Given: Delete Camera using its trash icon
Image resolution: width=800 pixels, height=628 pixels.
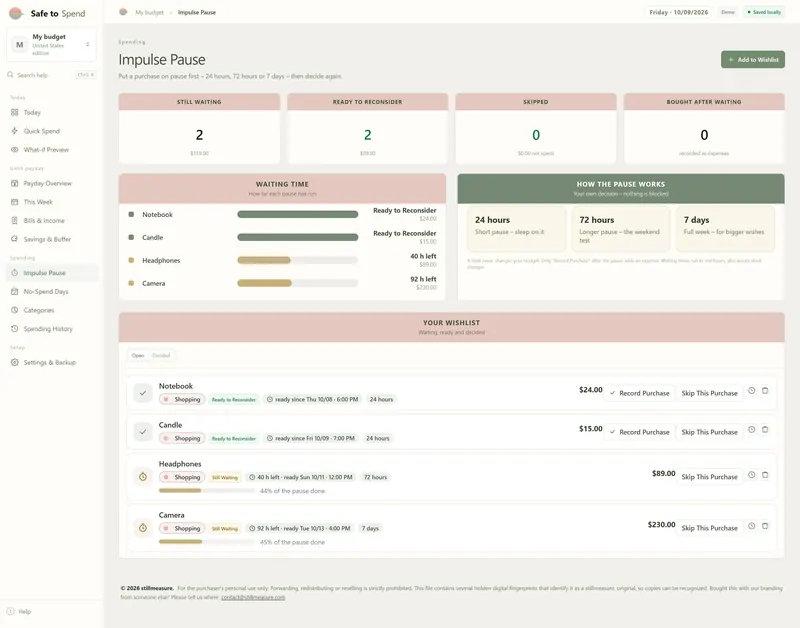Looking at the screenshot, I should [x=765, y=526].
